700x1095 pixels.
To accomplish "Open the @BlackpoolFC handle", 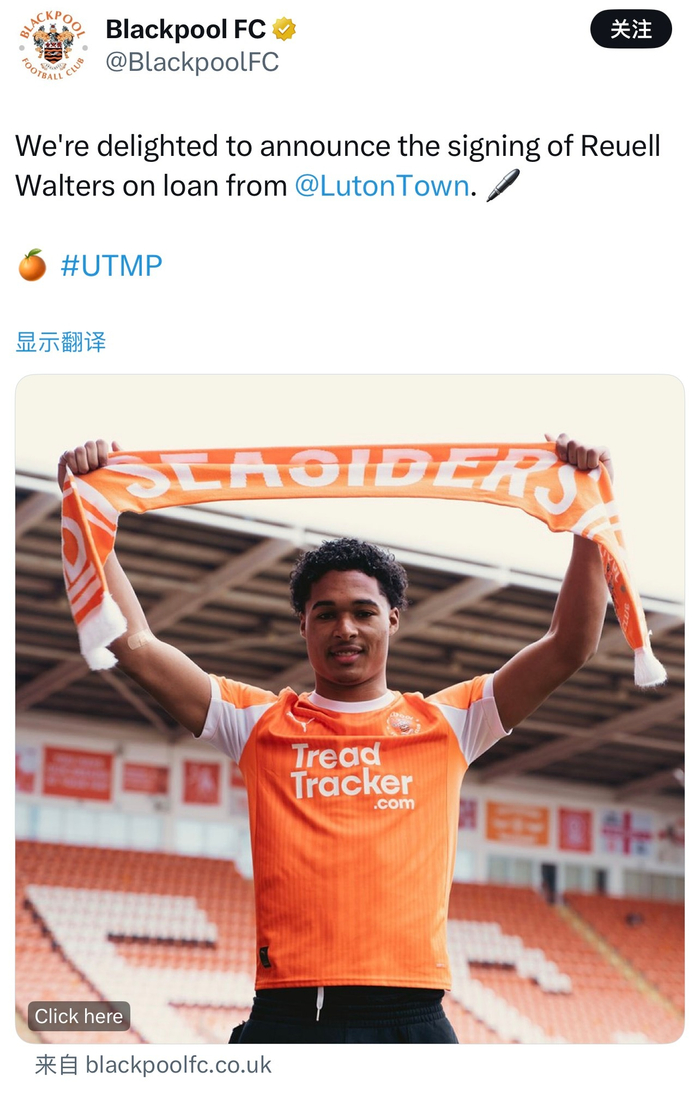I will click(192, 62).
